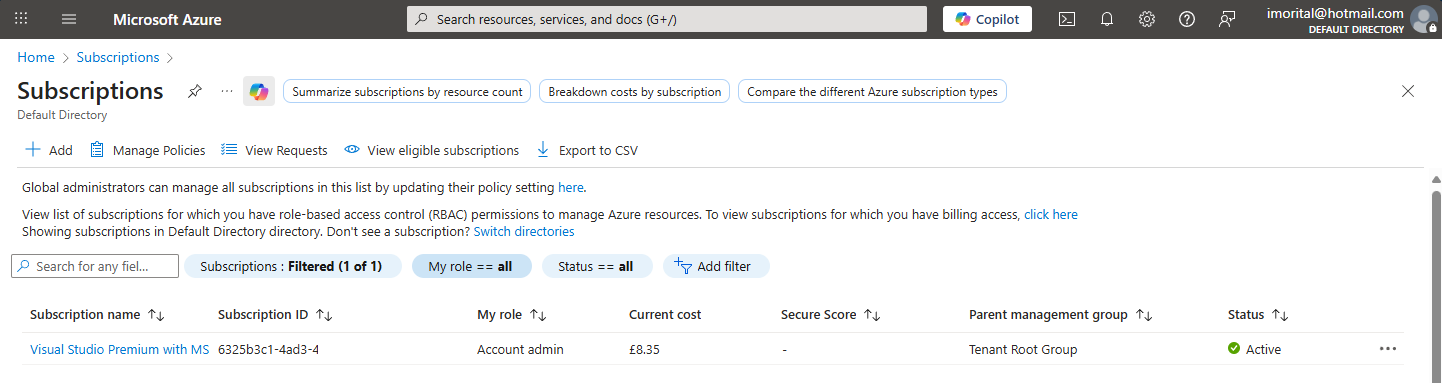Open the Subscriptions filter pill
Viewport: 1442px width, 383px height.
pos(292,266)
